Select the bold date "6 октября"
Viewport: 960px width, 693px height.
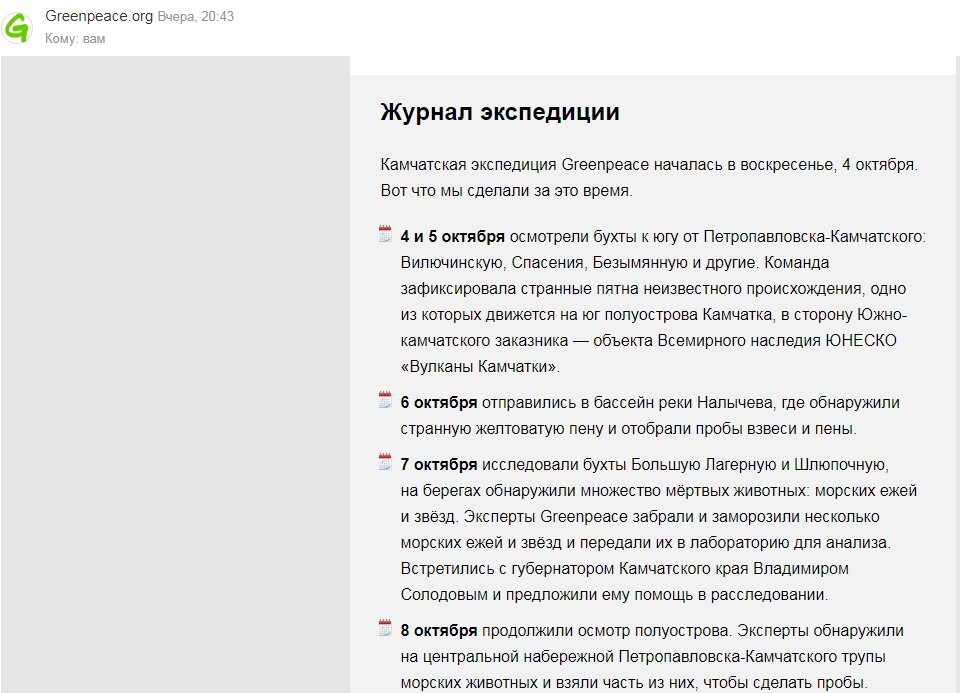438,403
